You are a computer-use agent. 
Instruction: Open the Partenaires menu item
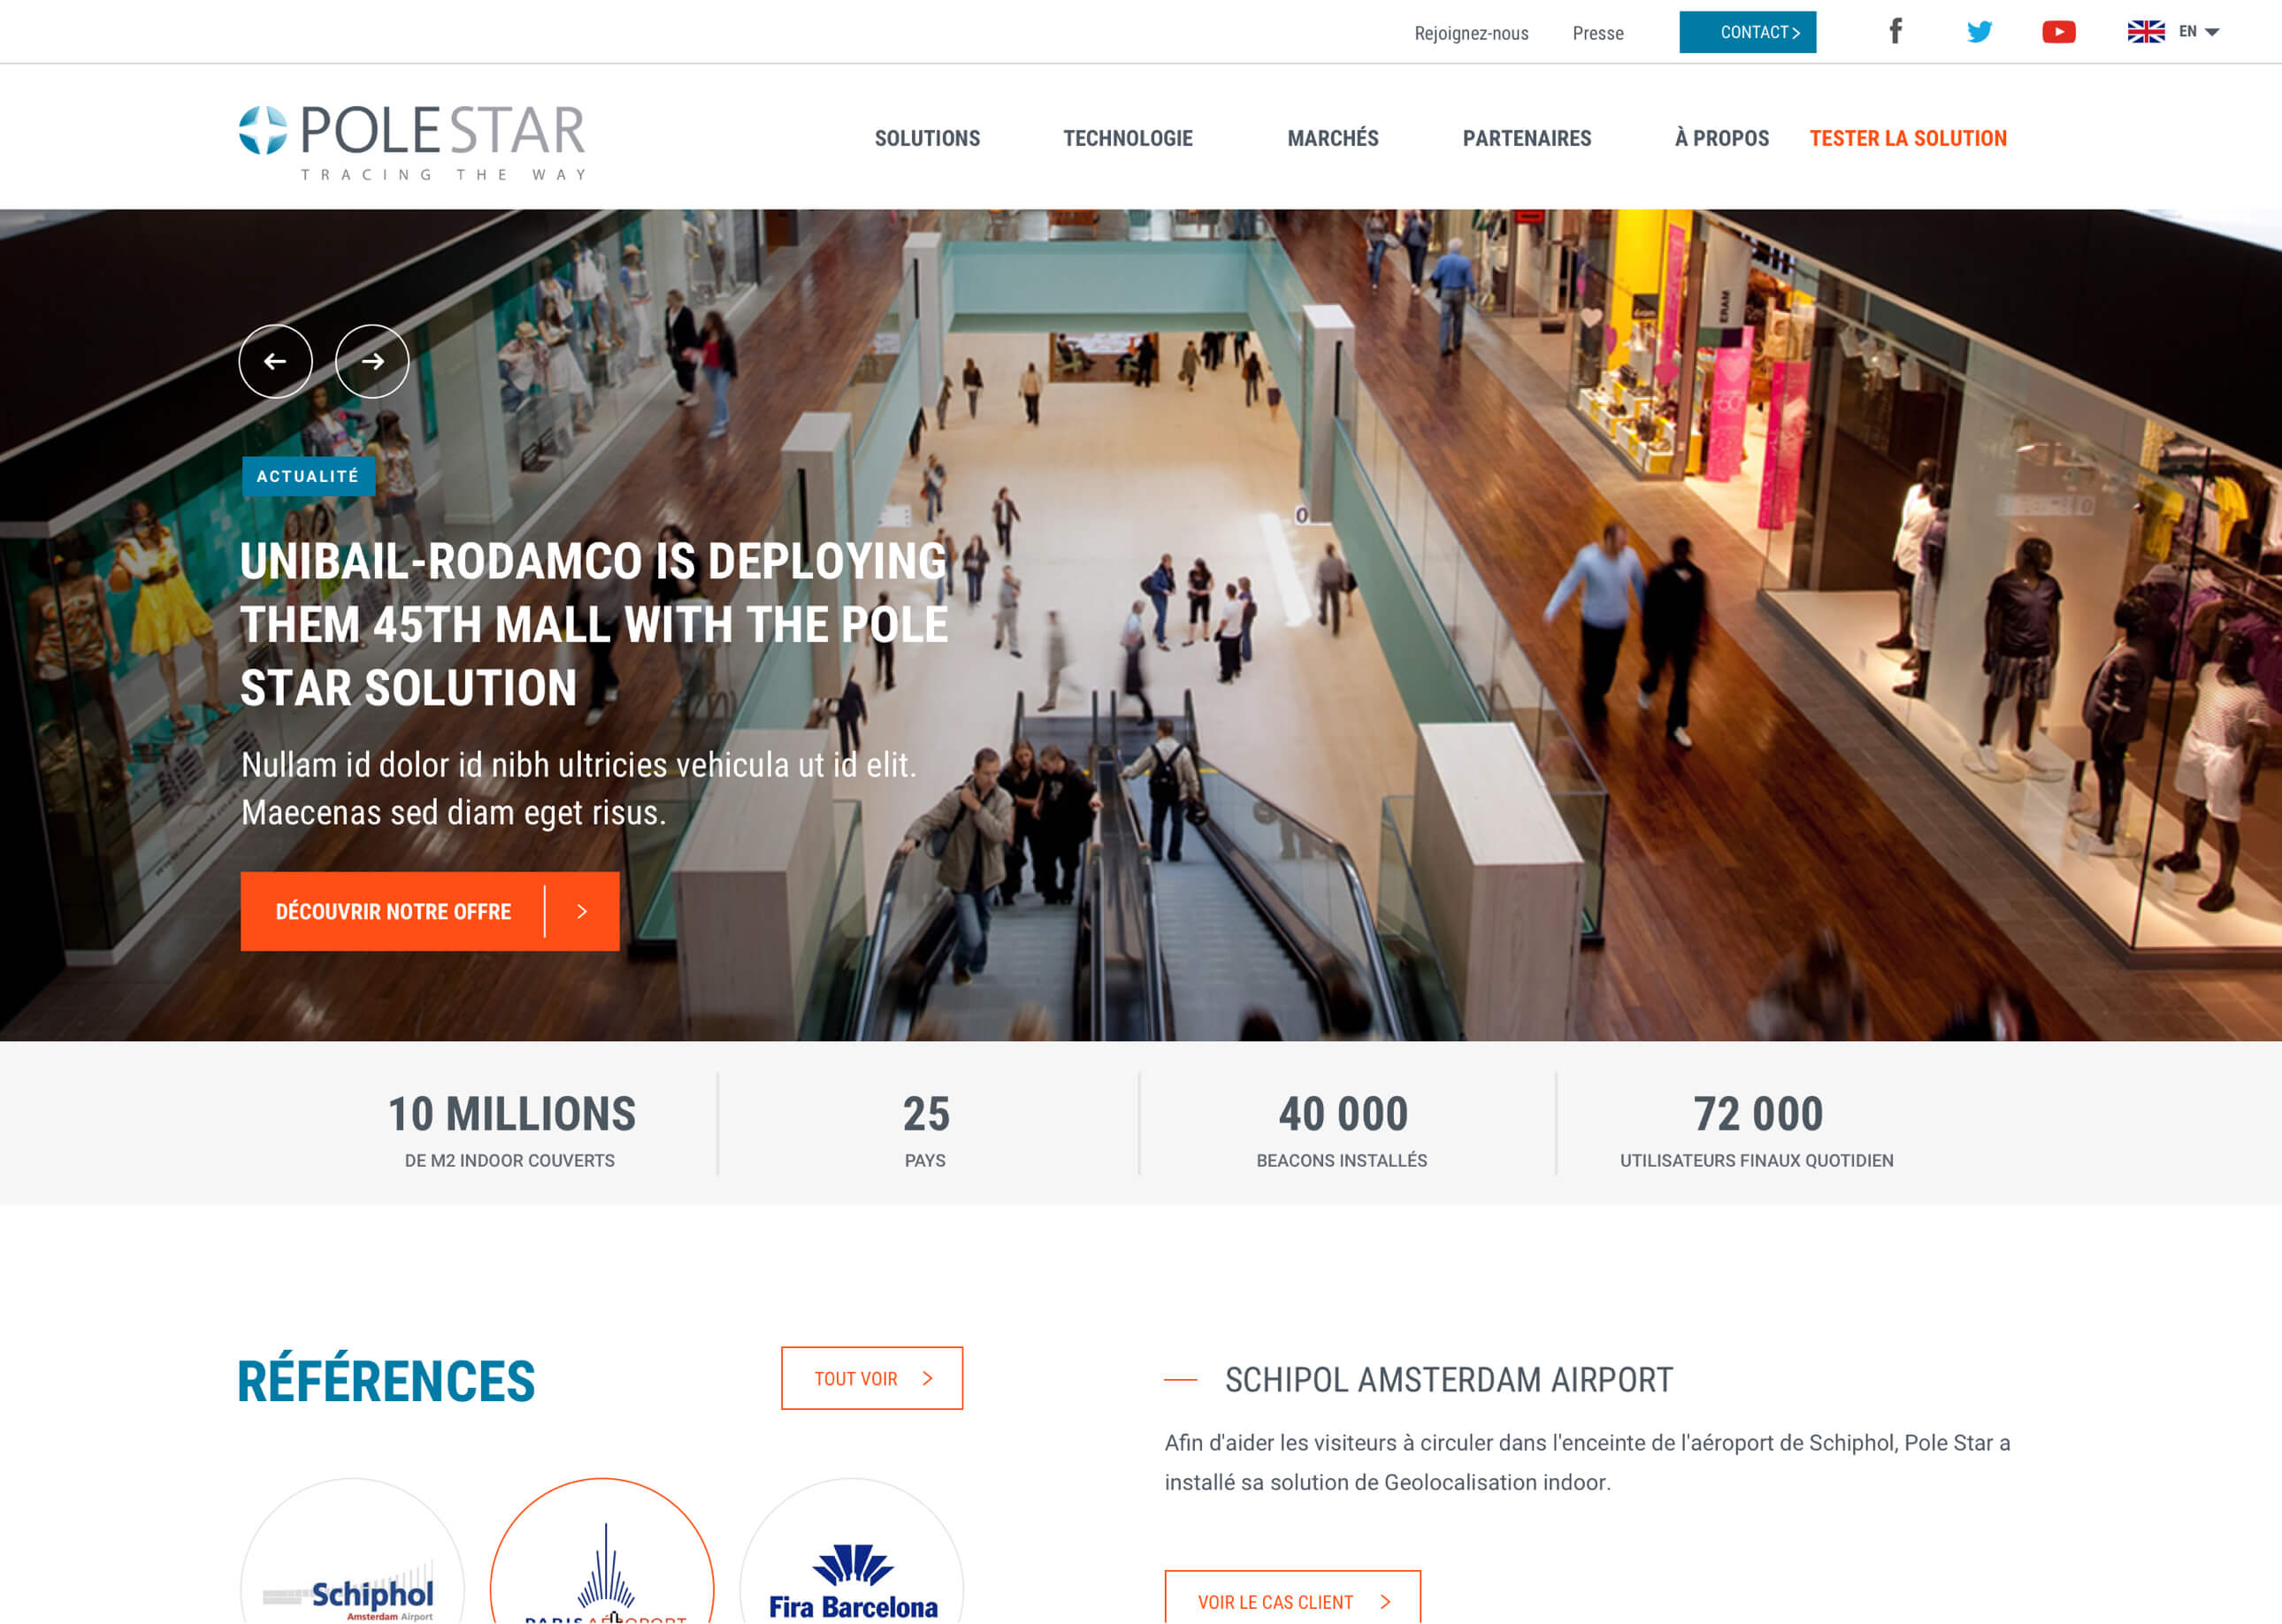[x=1526, y=138]
